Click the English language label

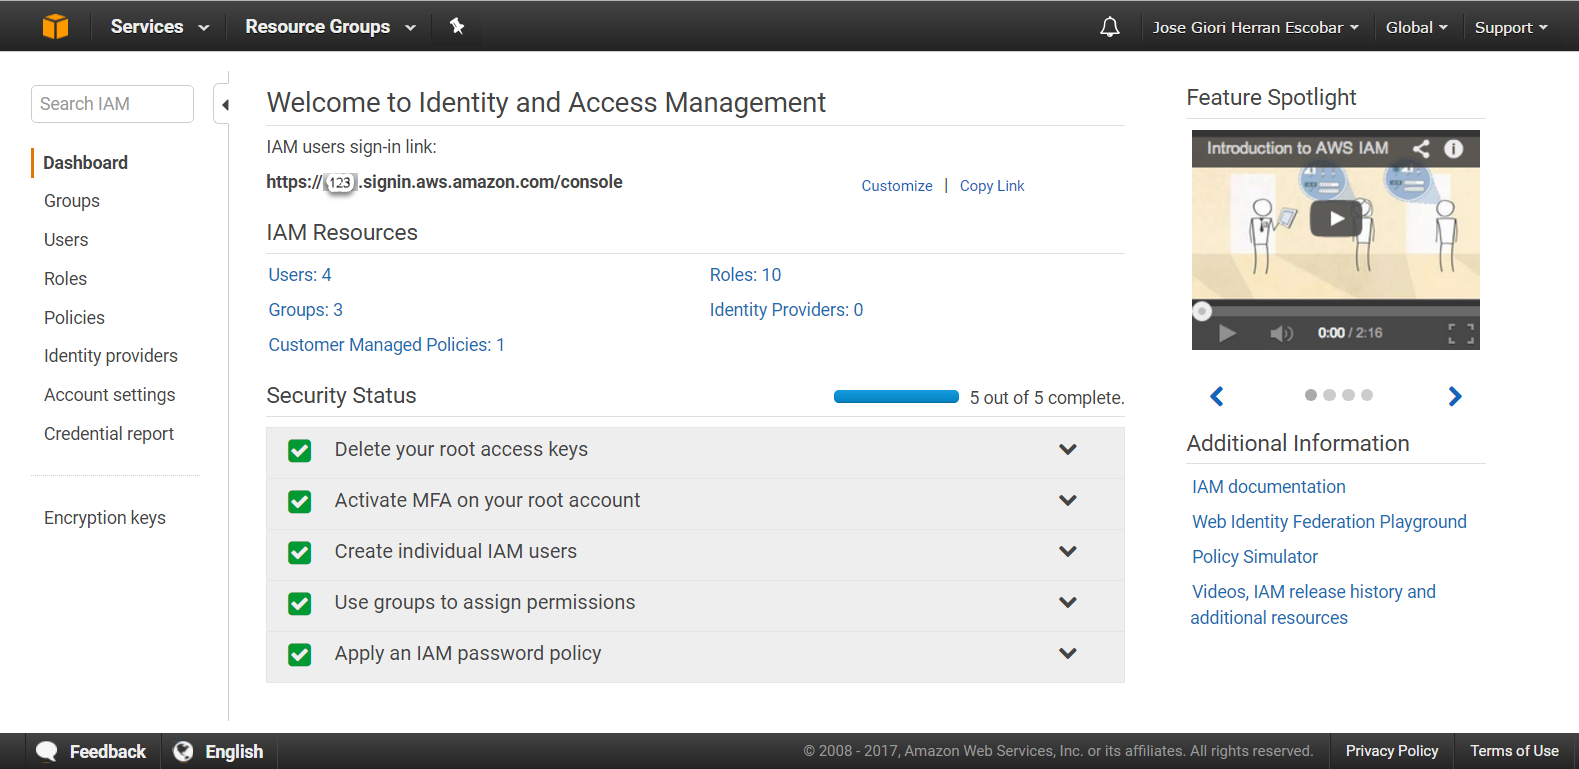click(234, 752)
